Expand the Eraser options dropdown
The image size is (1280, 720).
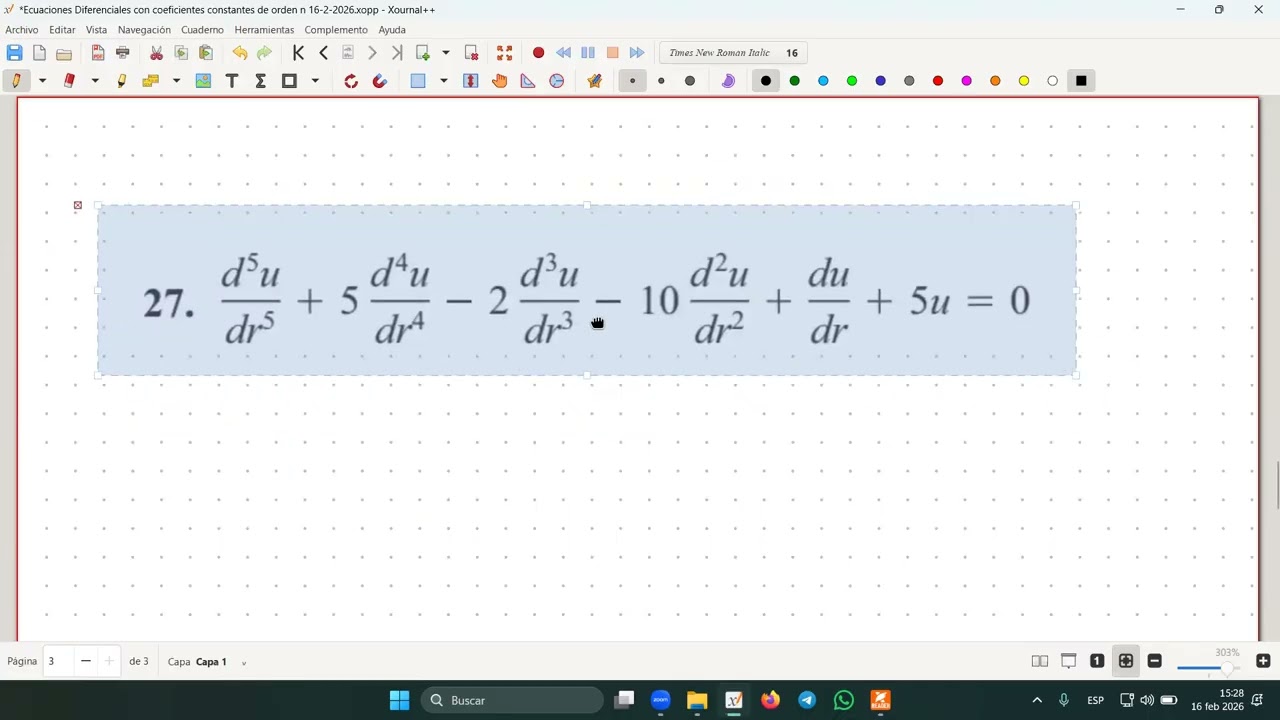95,81
